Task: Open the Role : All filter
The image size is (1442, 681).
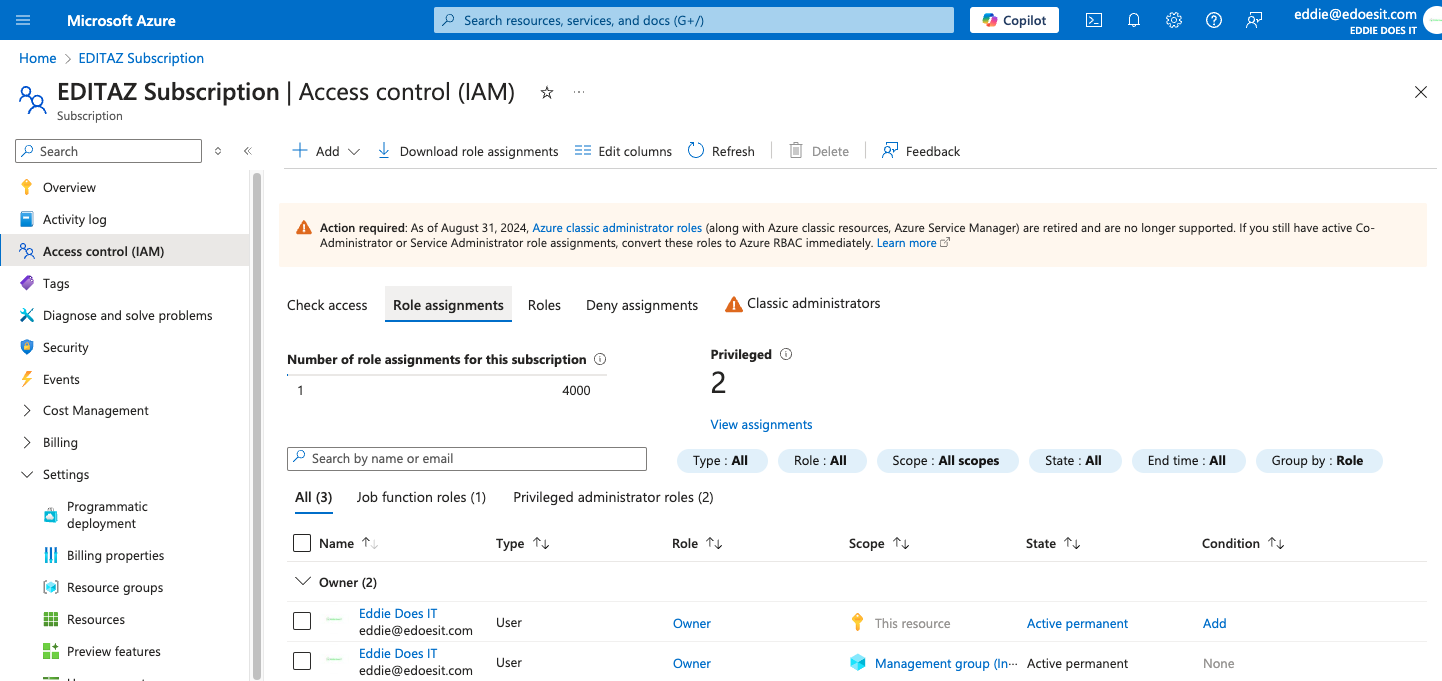Action: [820, 461]
